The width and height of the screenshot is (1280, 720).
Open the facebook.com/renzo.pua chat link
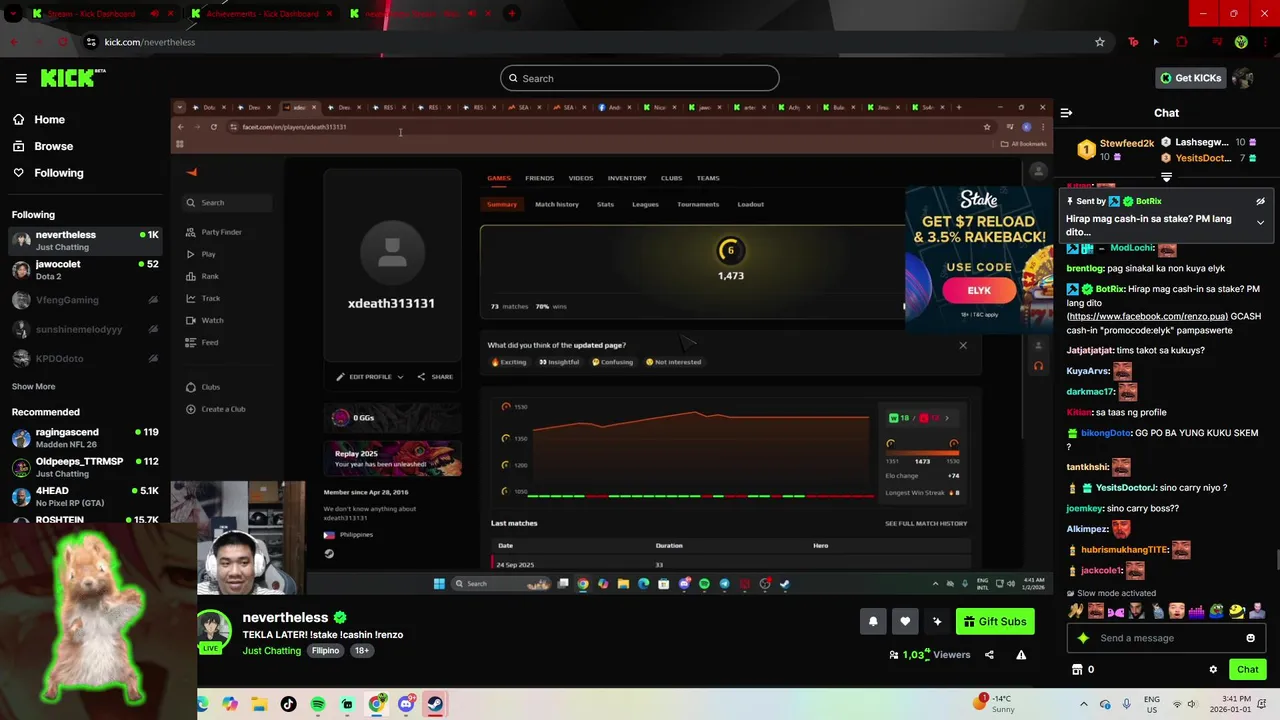coord(1147,316)
